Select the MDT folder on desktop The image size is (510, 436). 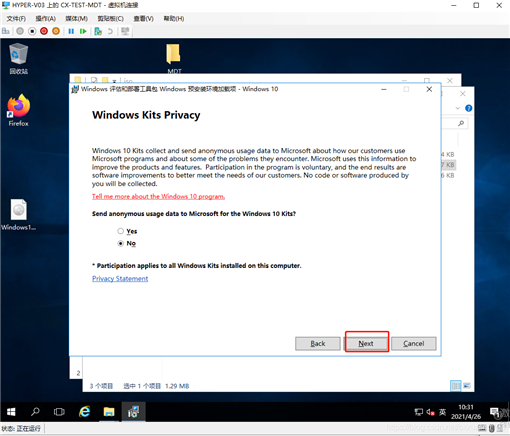174,58
